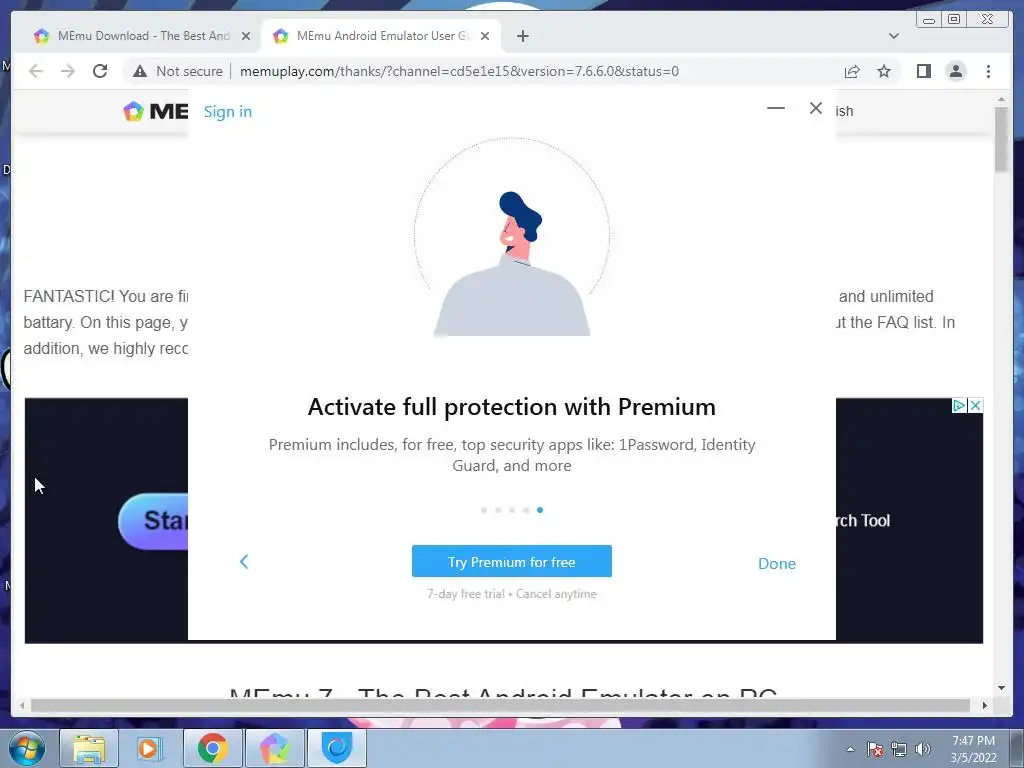Click vertical scrollbar up arrow
Screen dimensions: 1024x768
click(x=1001, y=100)
